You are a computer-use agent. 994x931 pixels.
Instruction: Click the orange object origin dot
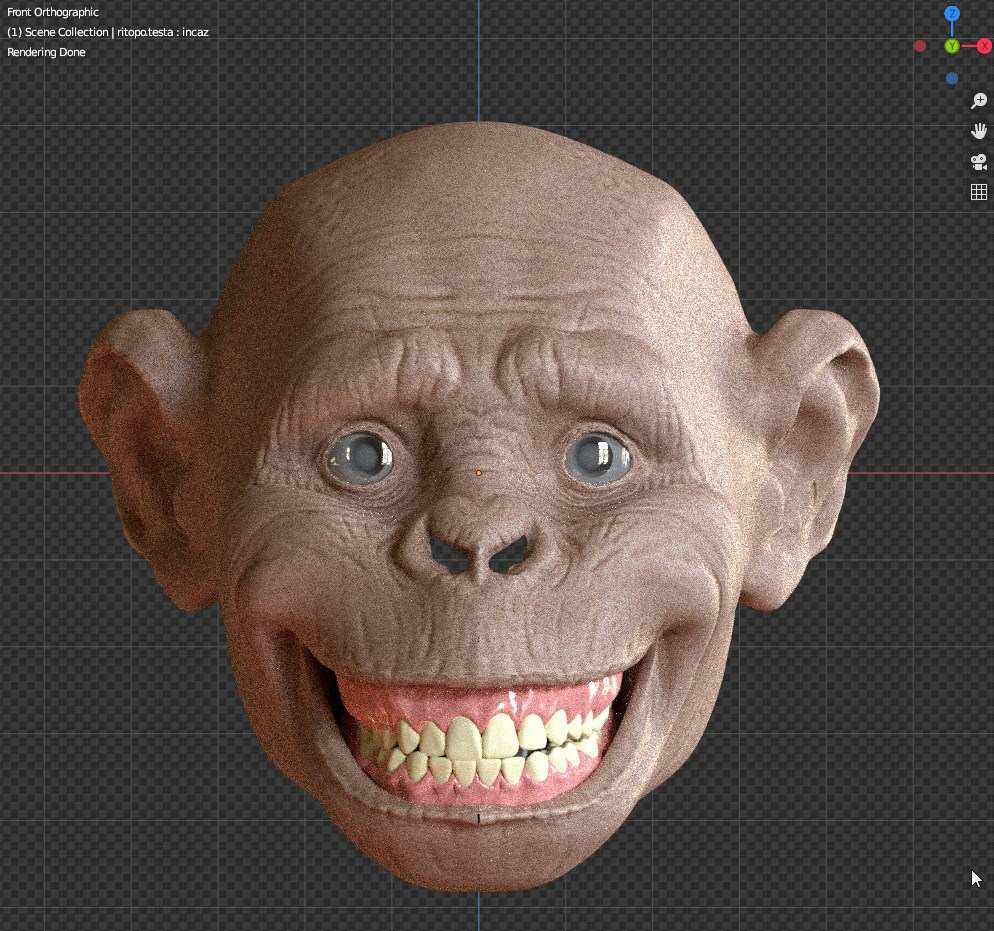pos(479,472)
